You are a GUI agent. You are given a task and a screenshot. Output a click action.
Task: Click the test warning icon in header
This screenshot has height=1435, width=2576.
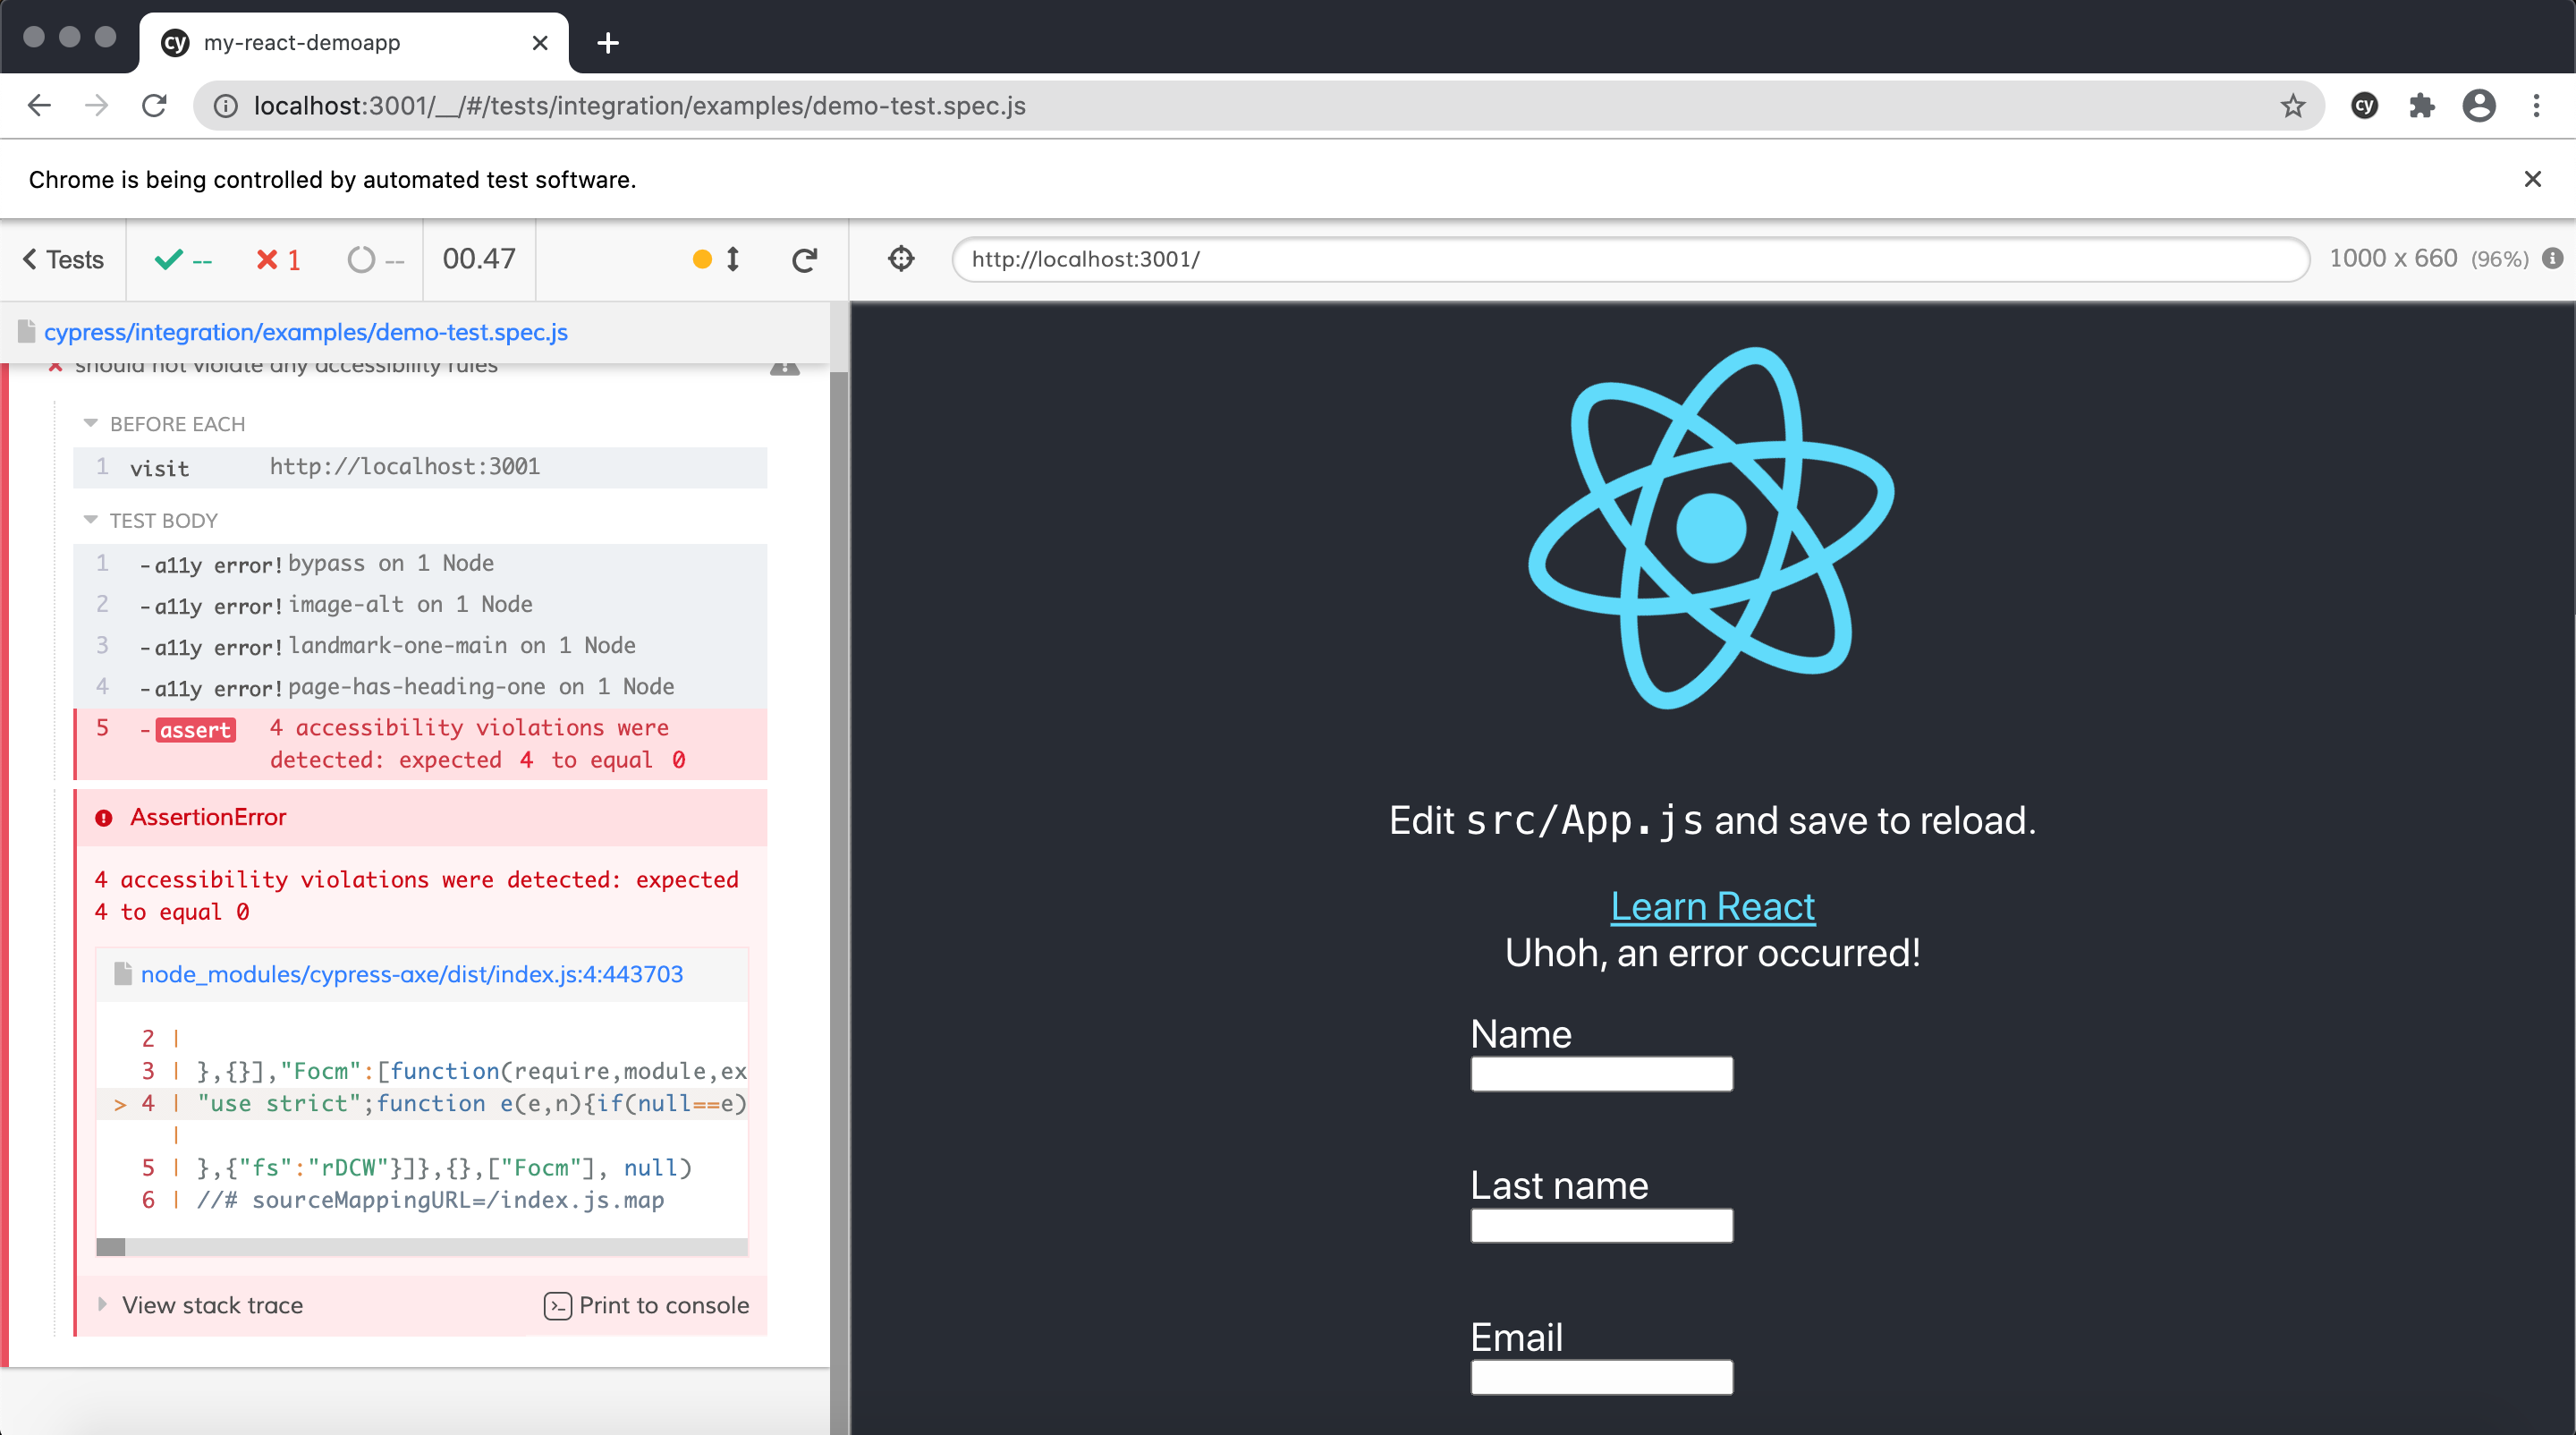pyautogui.click(x=785, y=366)
